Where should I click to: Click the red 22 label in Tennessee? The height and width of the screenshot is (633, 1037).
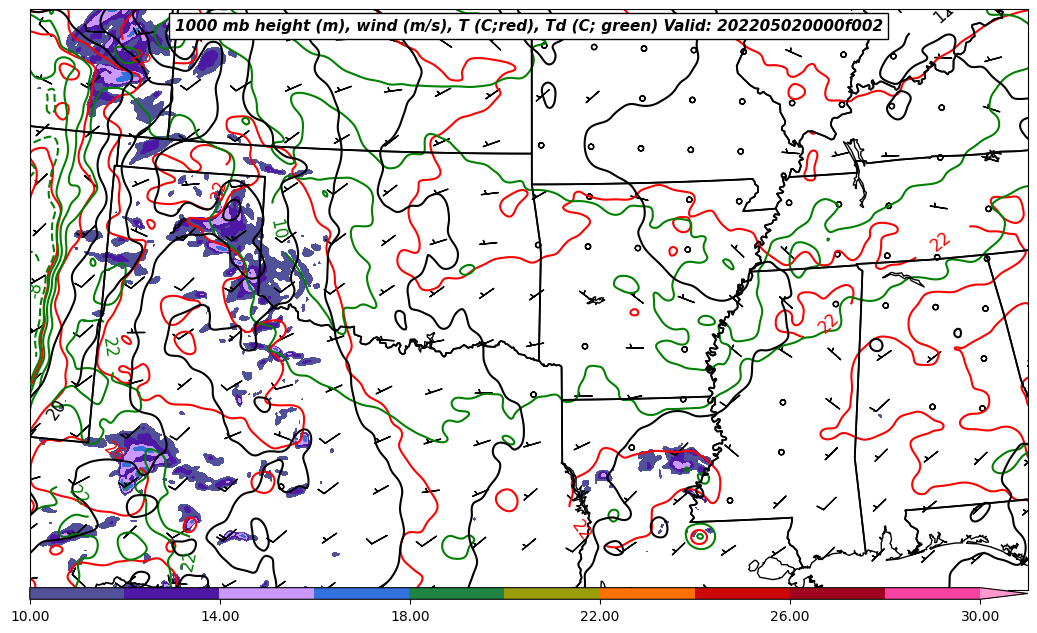pos(939,241)
